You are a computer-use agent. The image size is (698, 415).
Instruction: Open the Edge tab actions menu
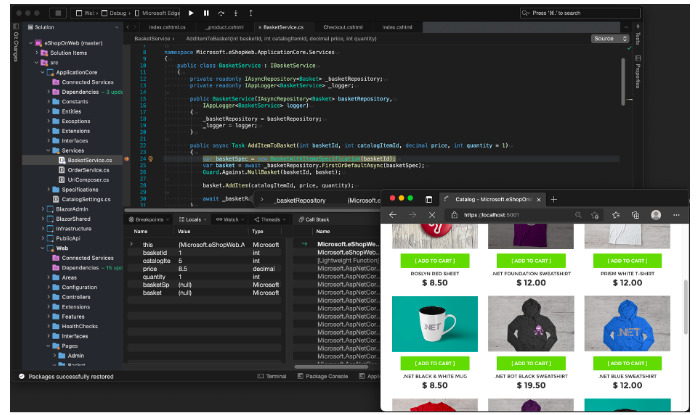pyautogui.click(x=429, y=199)
